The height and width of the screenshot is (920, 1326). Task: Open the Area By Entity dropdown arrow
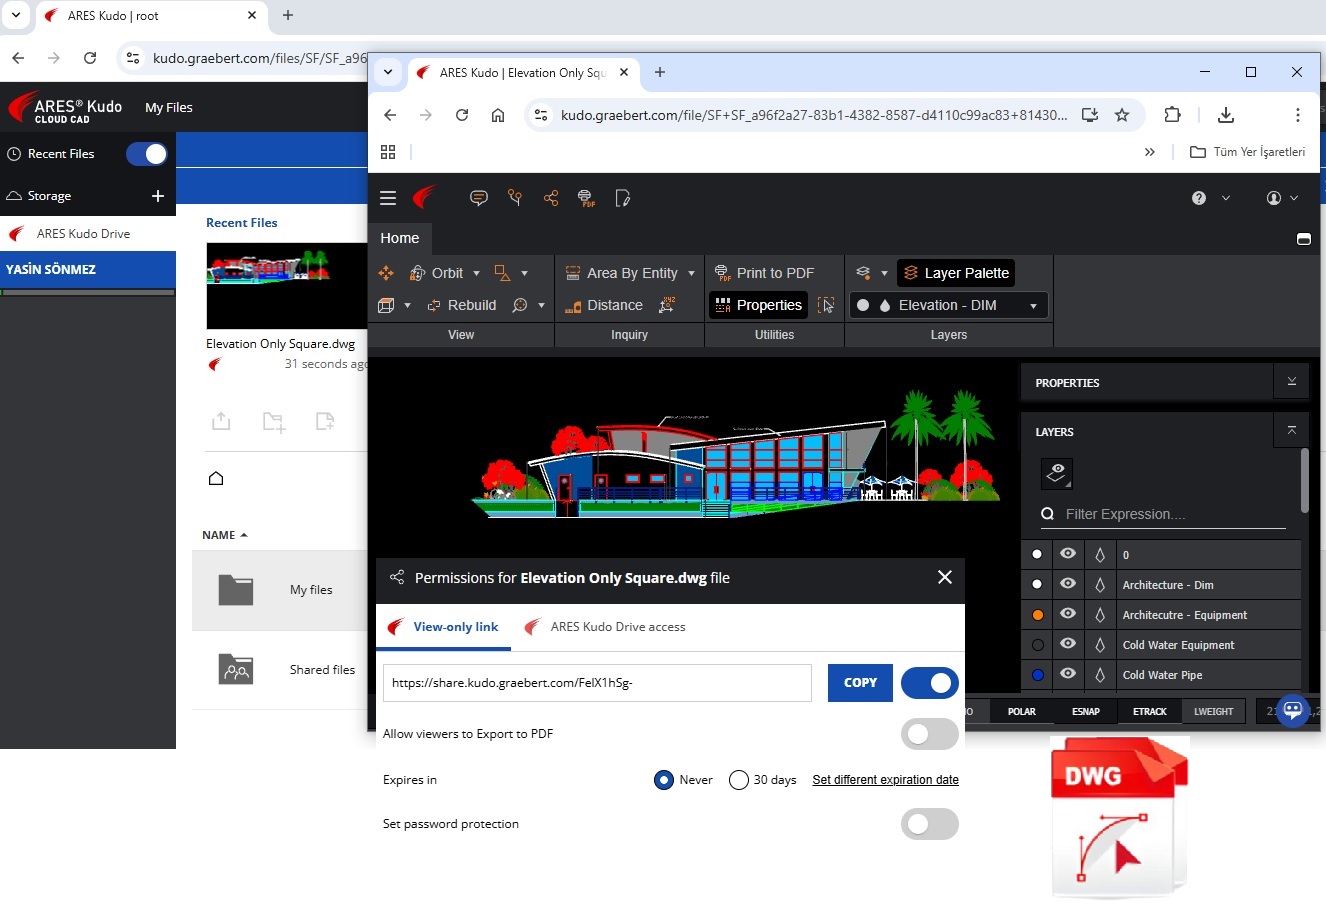click(691, 273)
